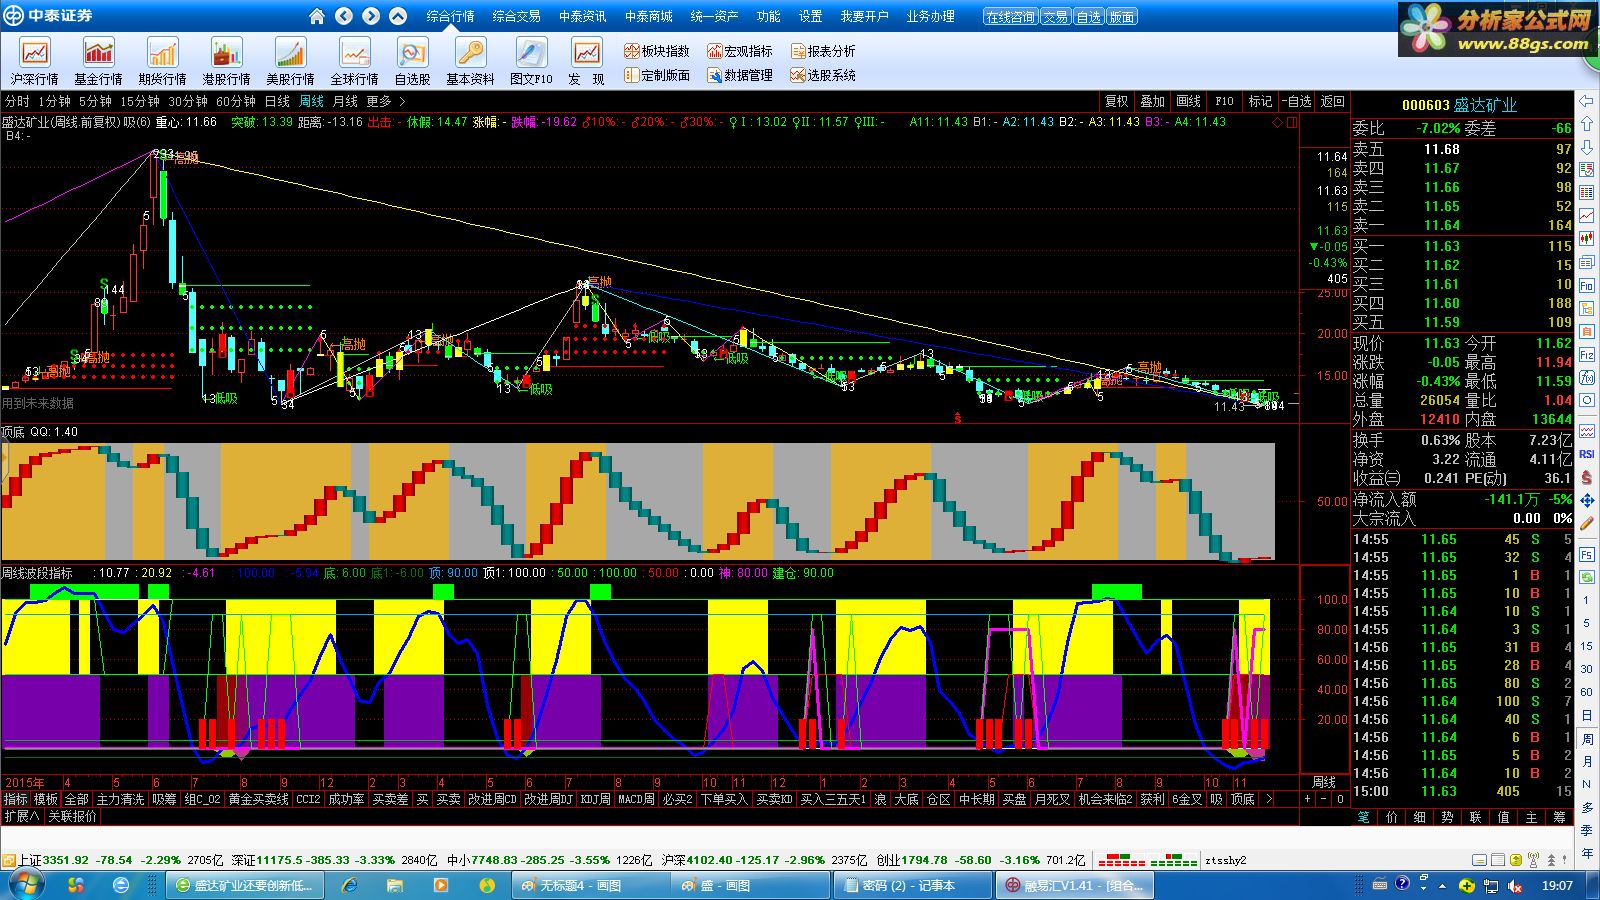Go back with left arrow nav icon
This screenshot has height=900, width=1600.
click(344, 16)
